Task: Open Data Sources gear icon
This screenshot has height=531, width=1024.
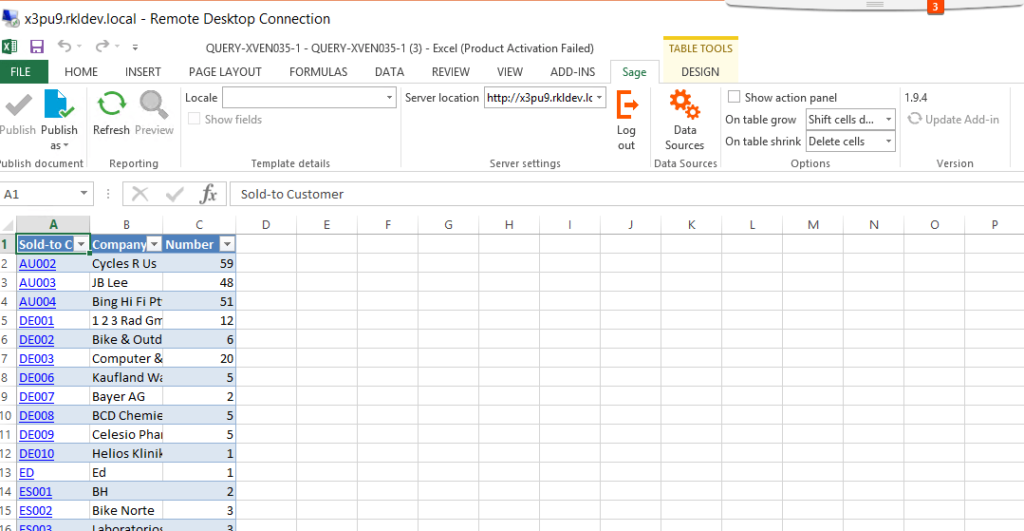Action: pos(684,107)
